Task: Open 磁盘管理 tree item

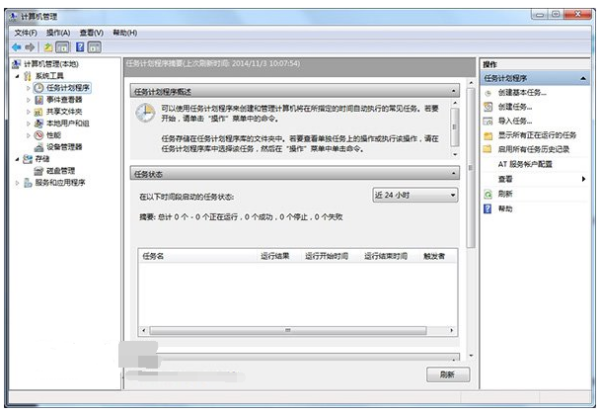Action: pyautogui.click(x=60, y=171)
